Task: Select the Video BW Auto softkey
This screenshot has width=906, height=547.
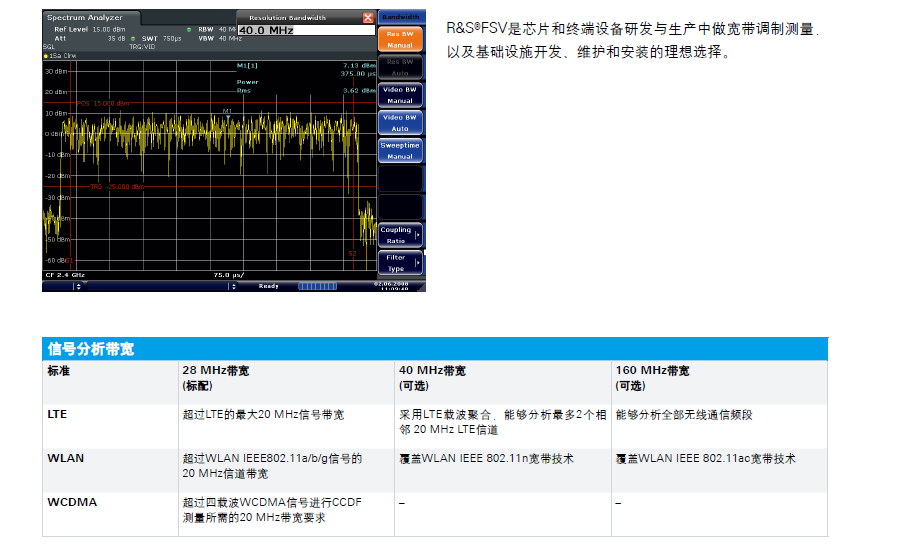Action: coord(400,123)
